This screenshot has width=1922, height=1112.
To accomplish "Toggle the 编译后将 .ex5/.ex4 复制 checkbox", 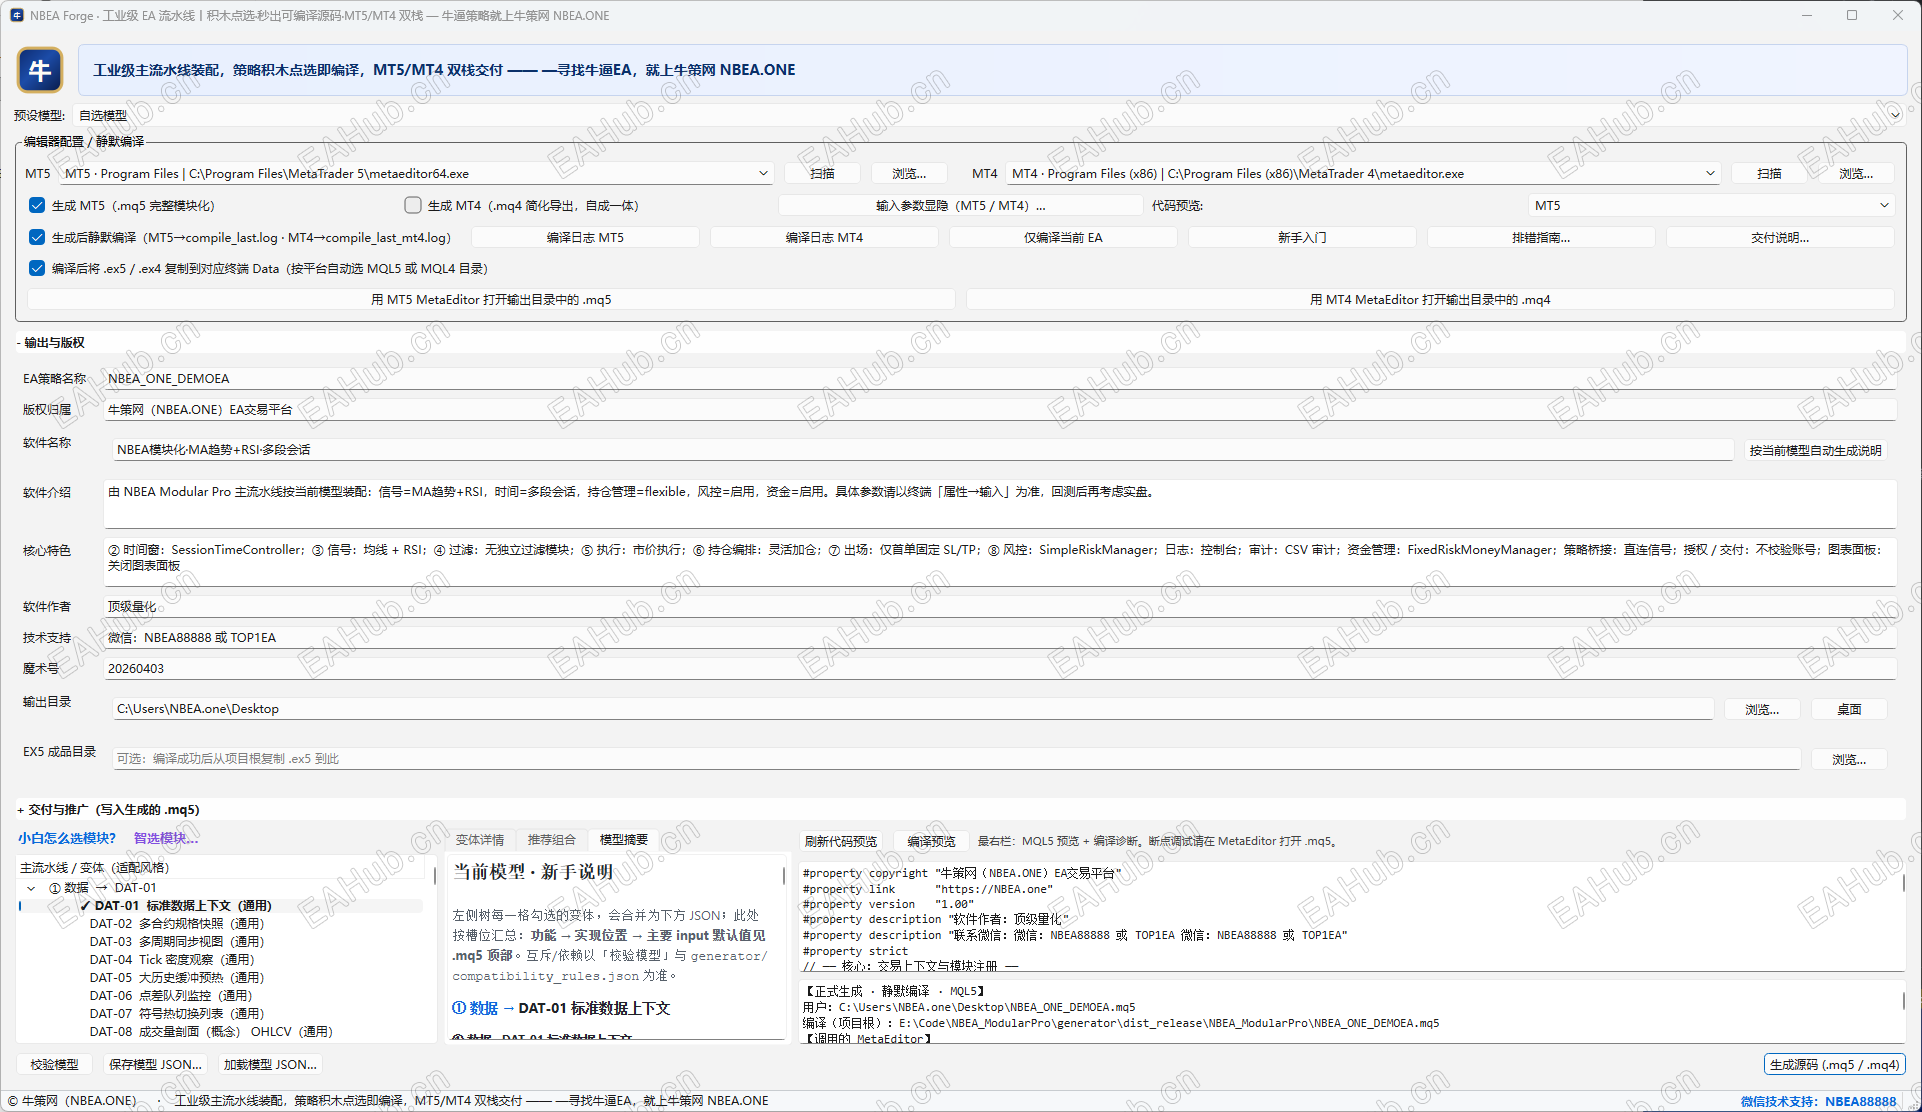I will 37,268.
